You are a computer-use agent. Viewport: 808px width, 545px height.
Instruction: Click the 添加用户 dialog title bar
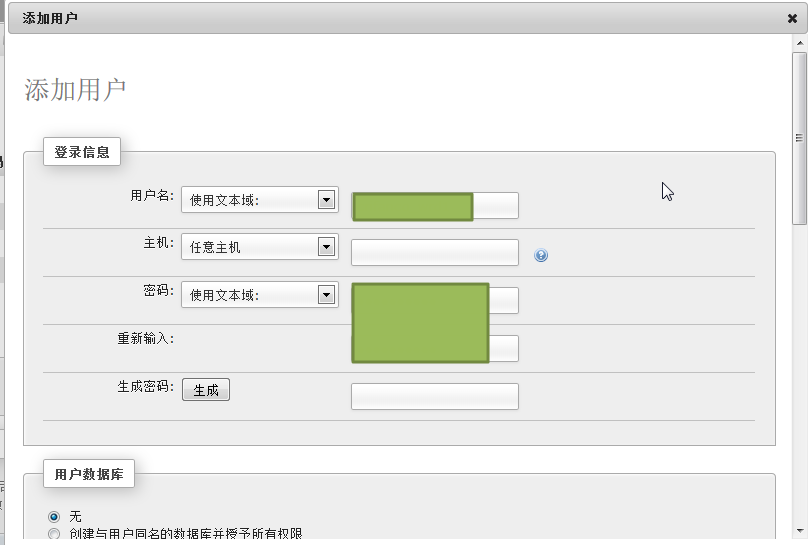400,18
